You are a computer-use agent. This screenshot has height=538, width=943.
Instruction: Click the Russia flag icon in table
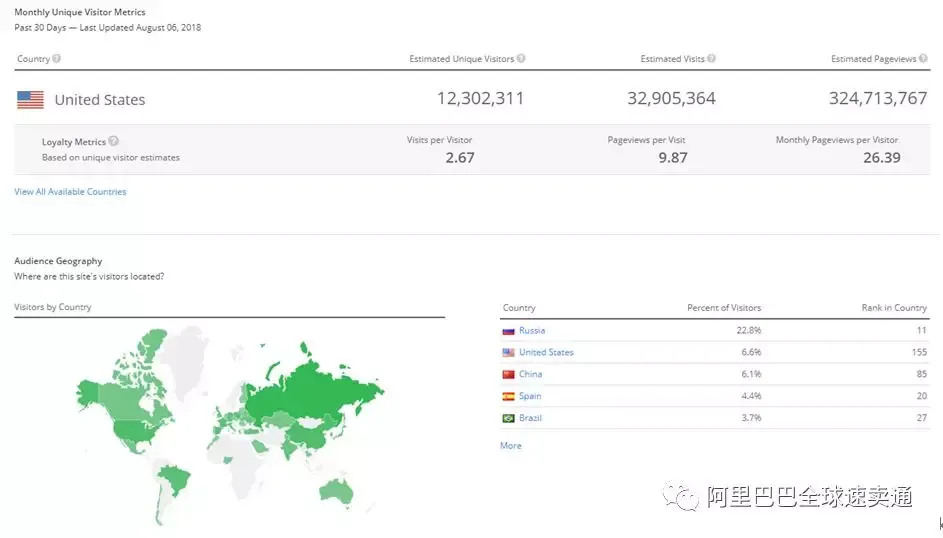[508, 331]
